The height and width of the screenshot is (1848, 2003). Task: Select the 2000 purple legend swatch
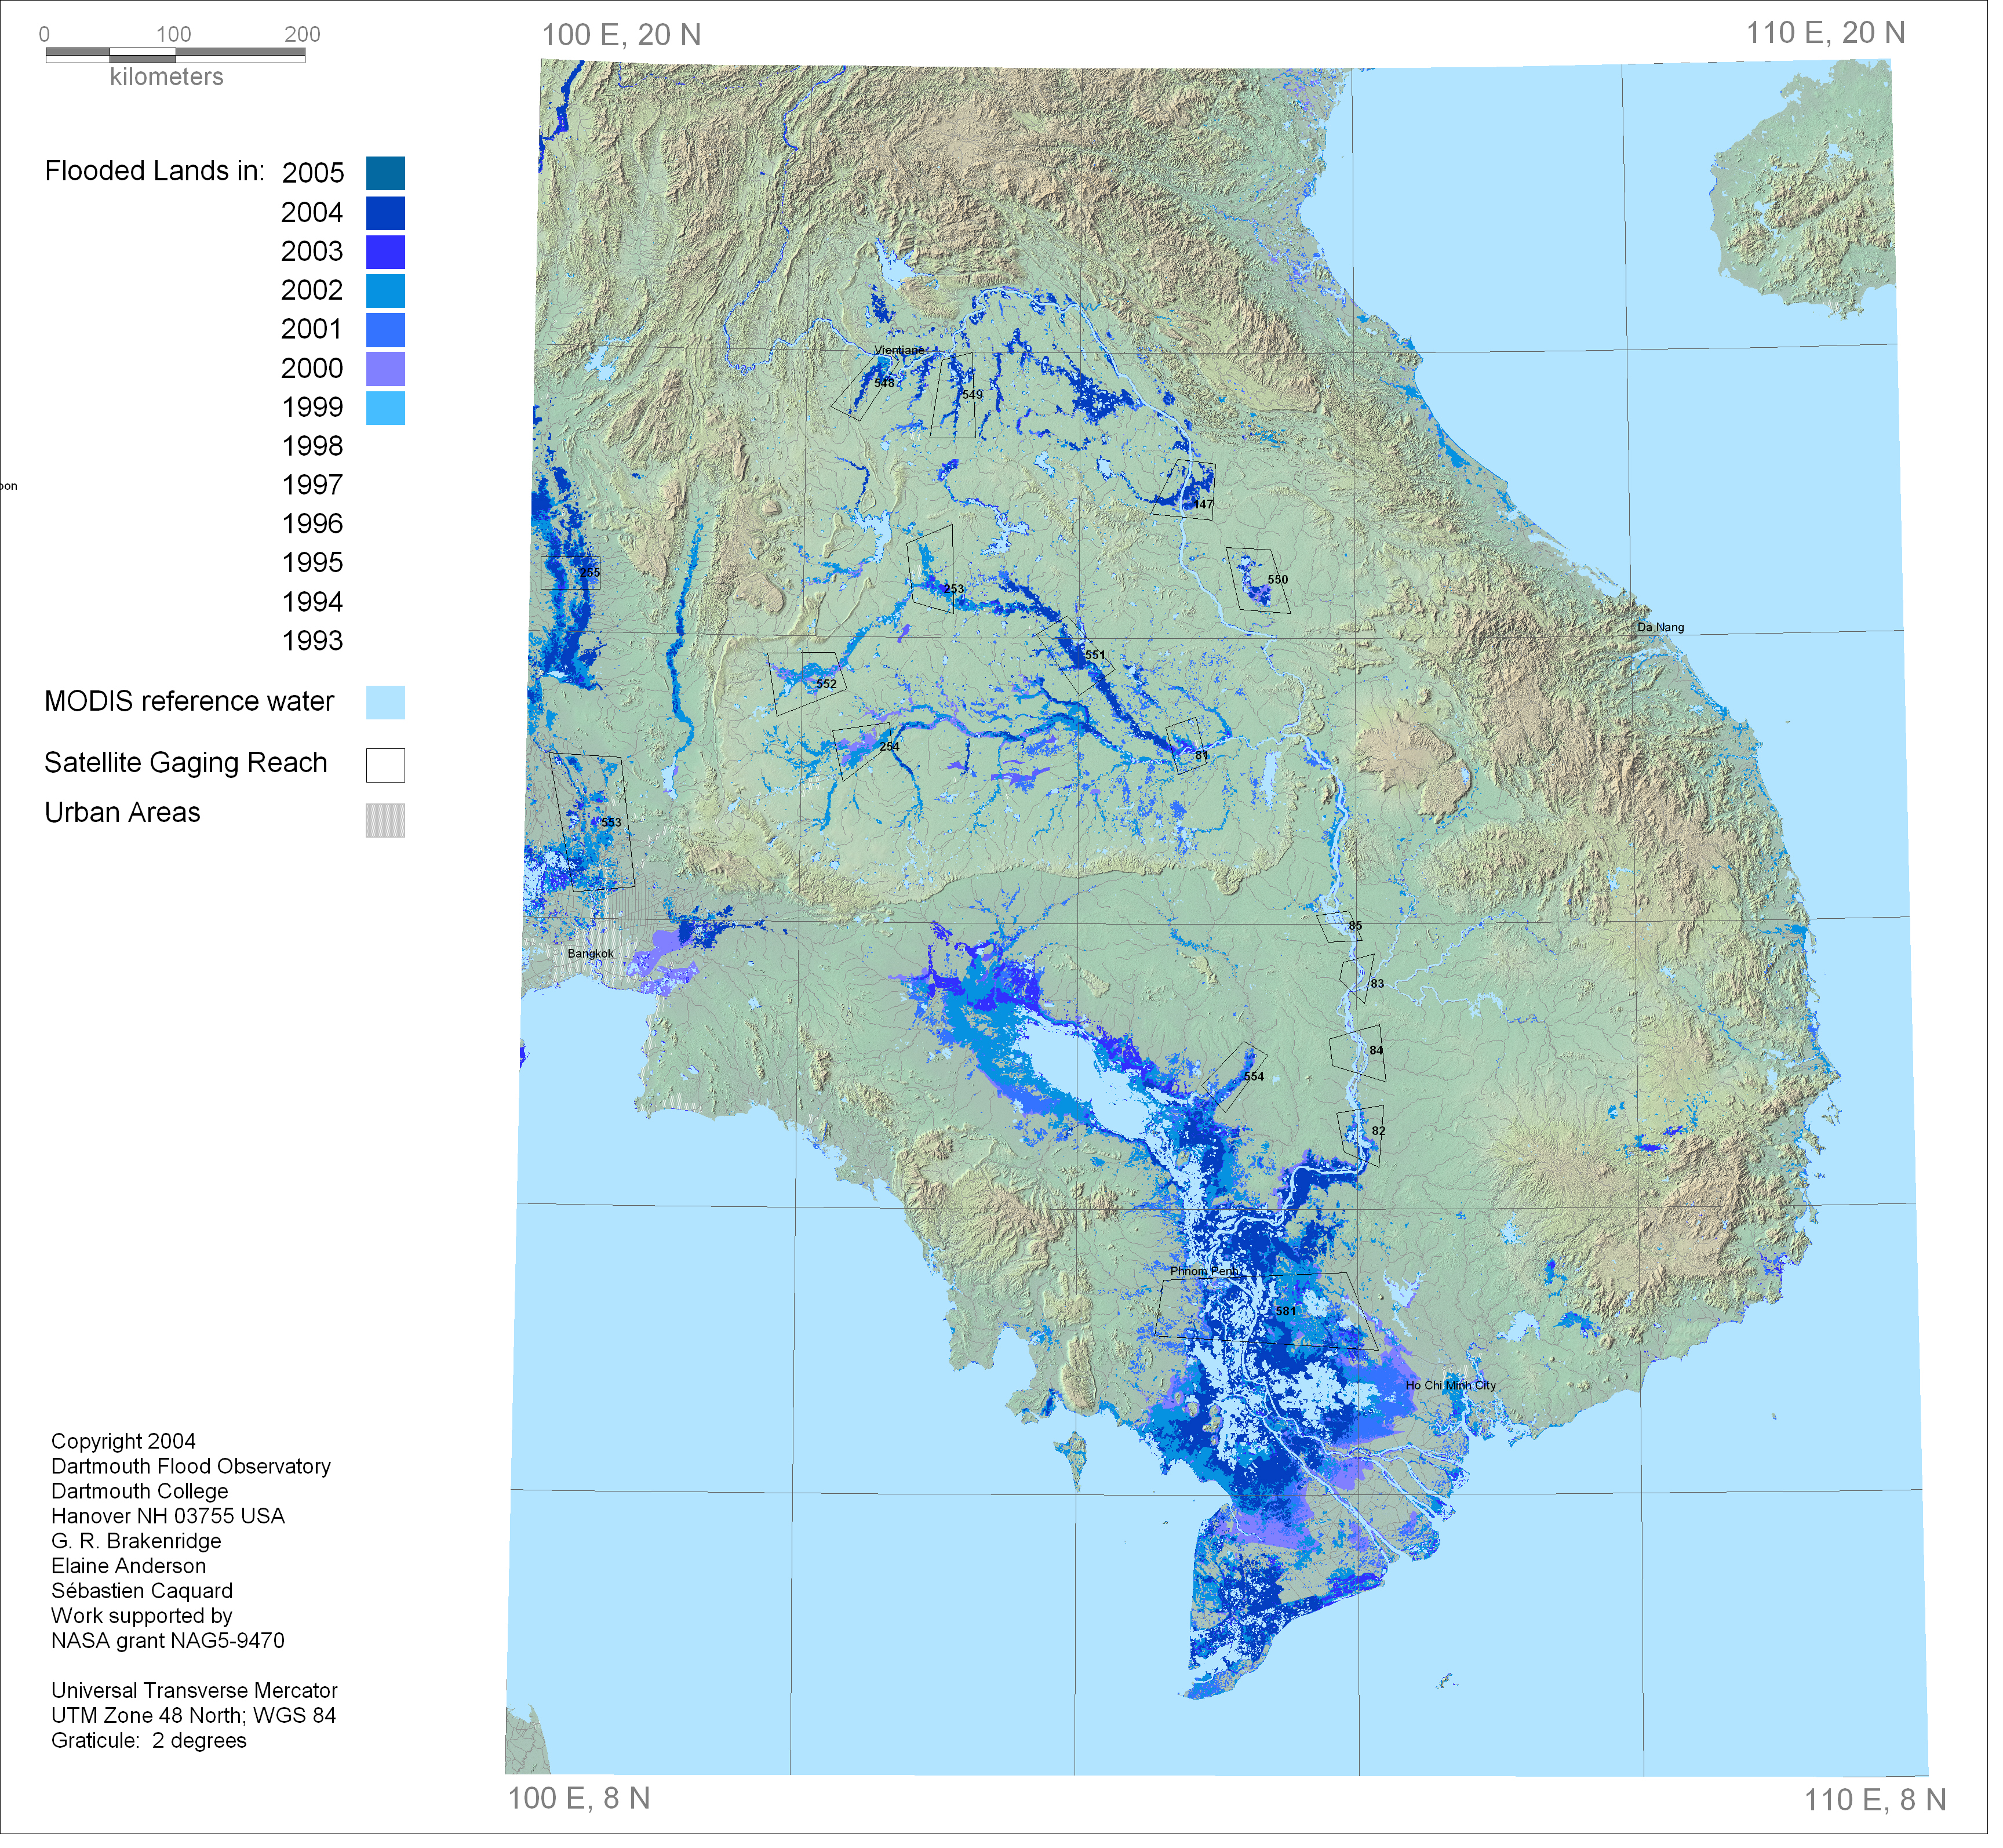pos(385,369)
